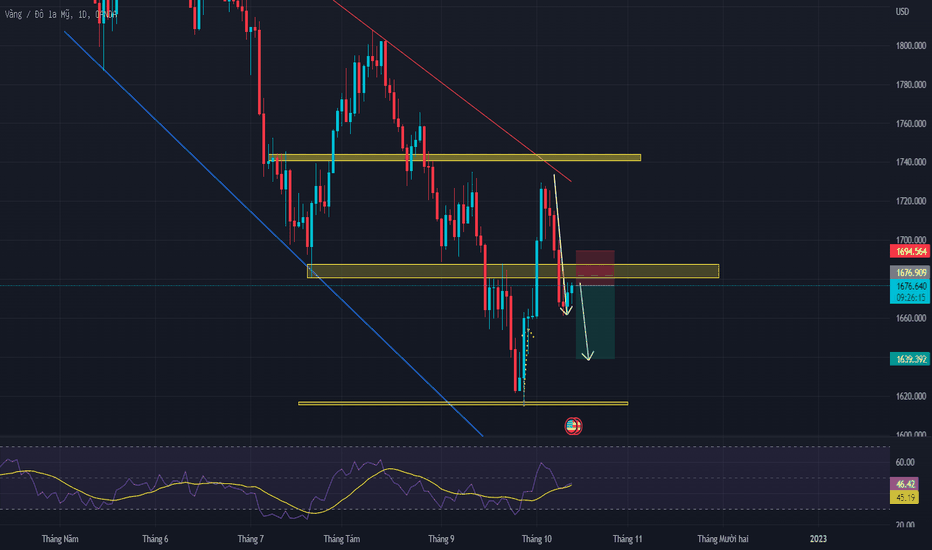Select the red stop-loss zone of short position

click(595, 268)
